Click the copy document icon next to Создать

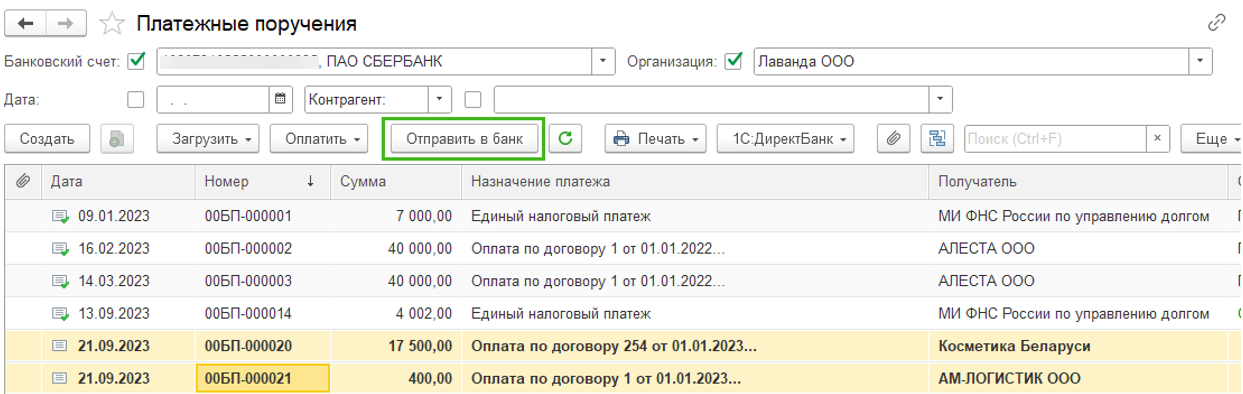117,139
